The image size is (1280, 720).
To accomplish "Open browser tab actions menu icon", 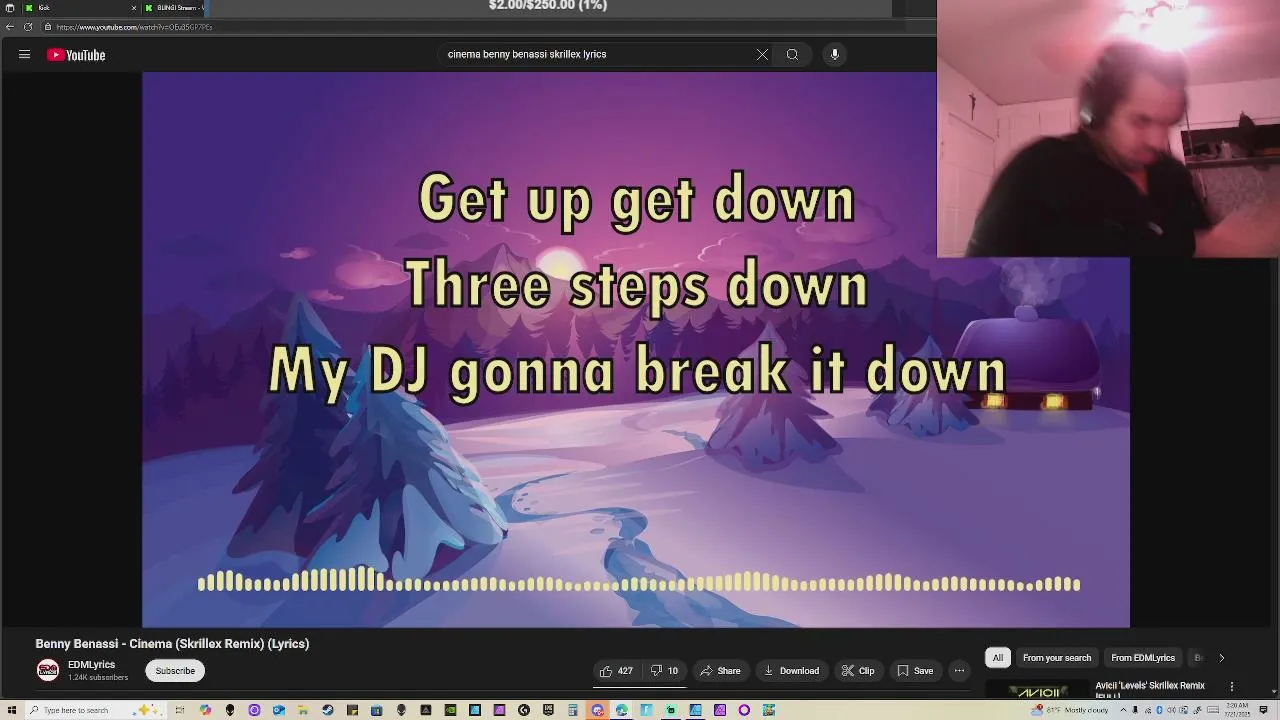I will [x=10, y=7].
